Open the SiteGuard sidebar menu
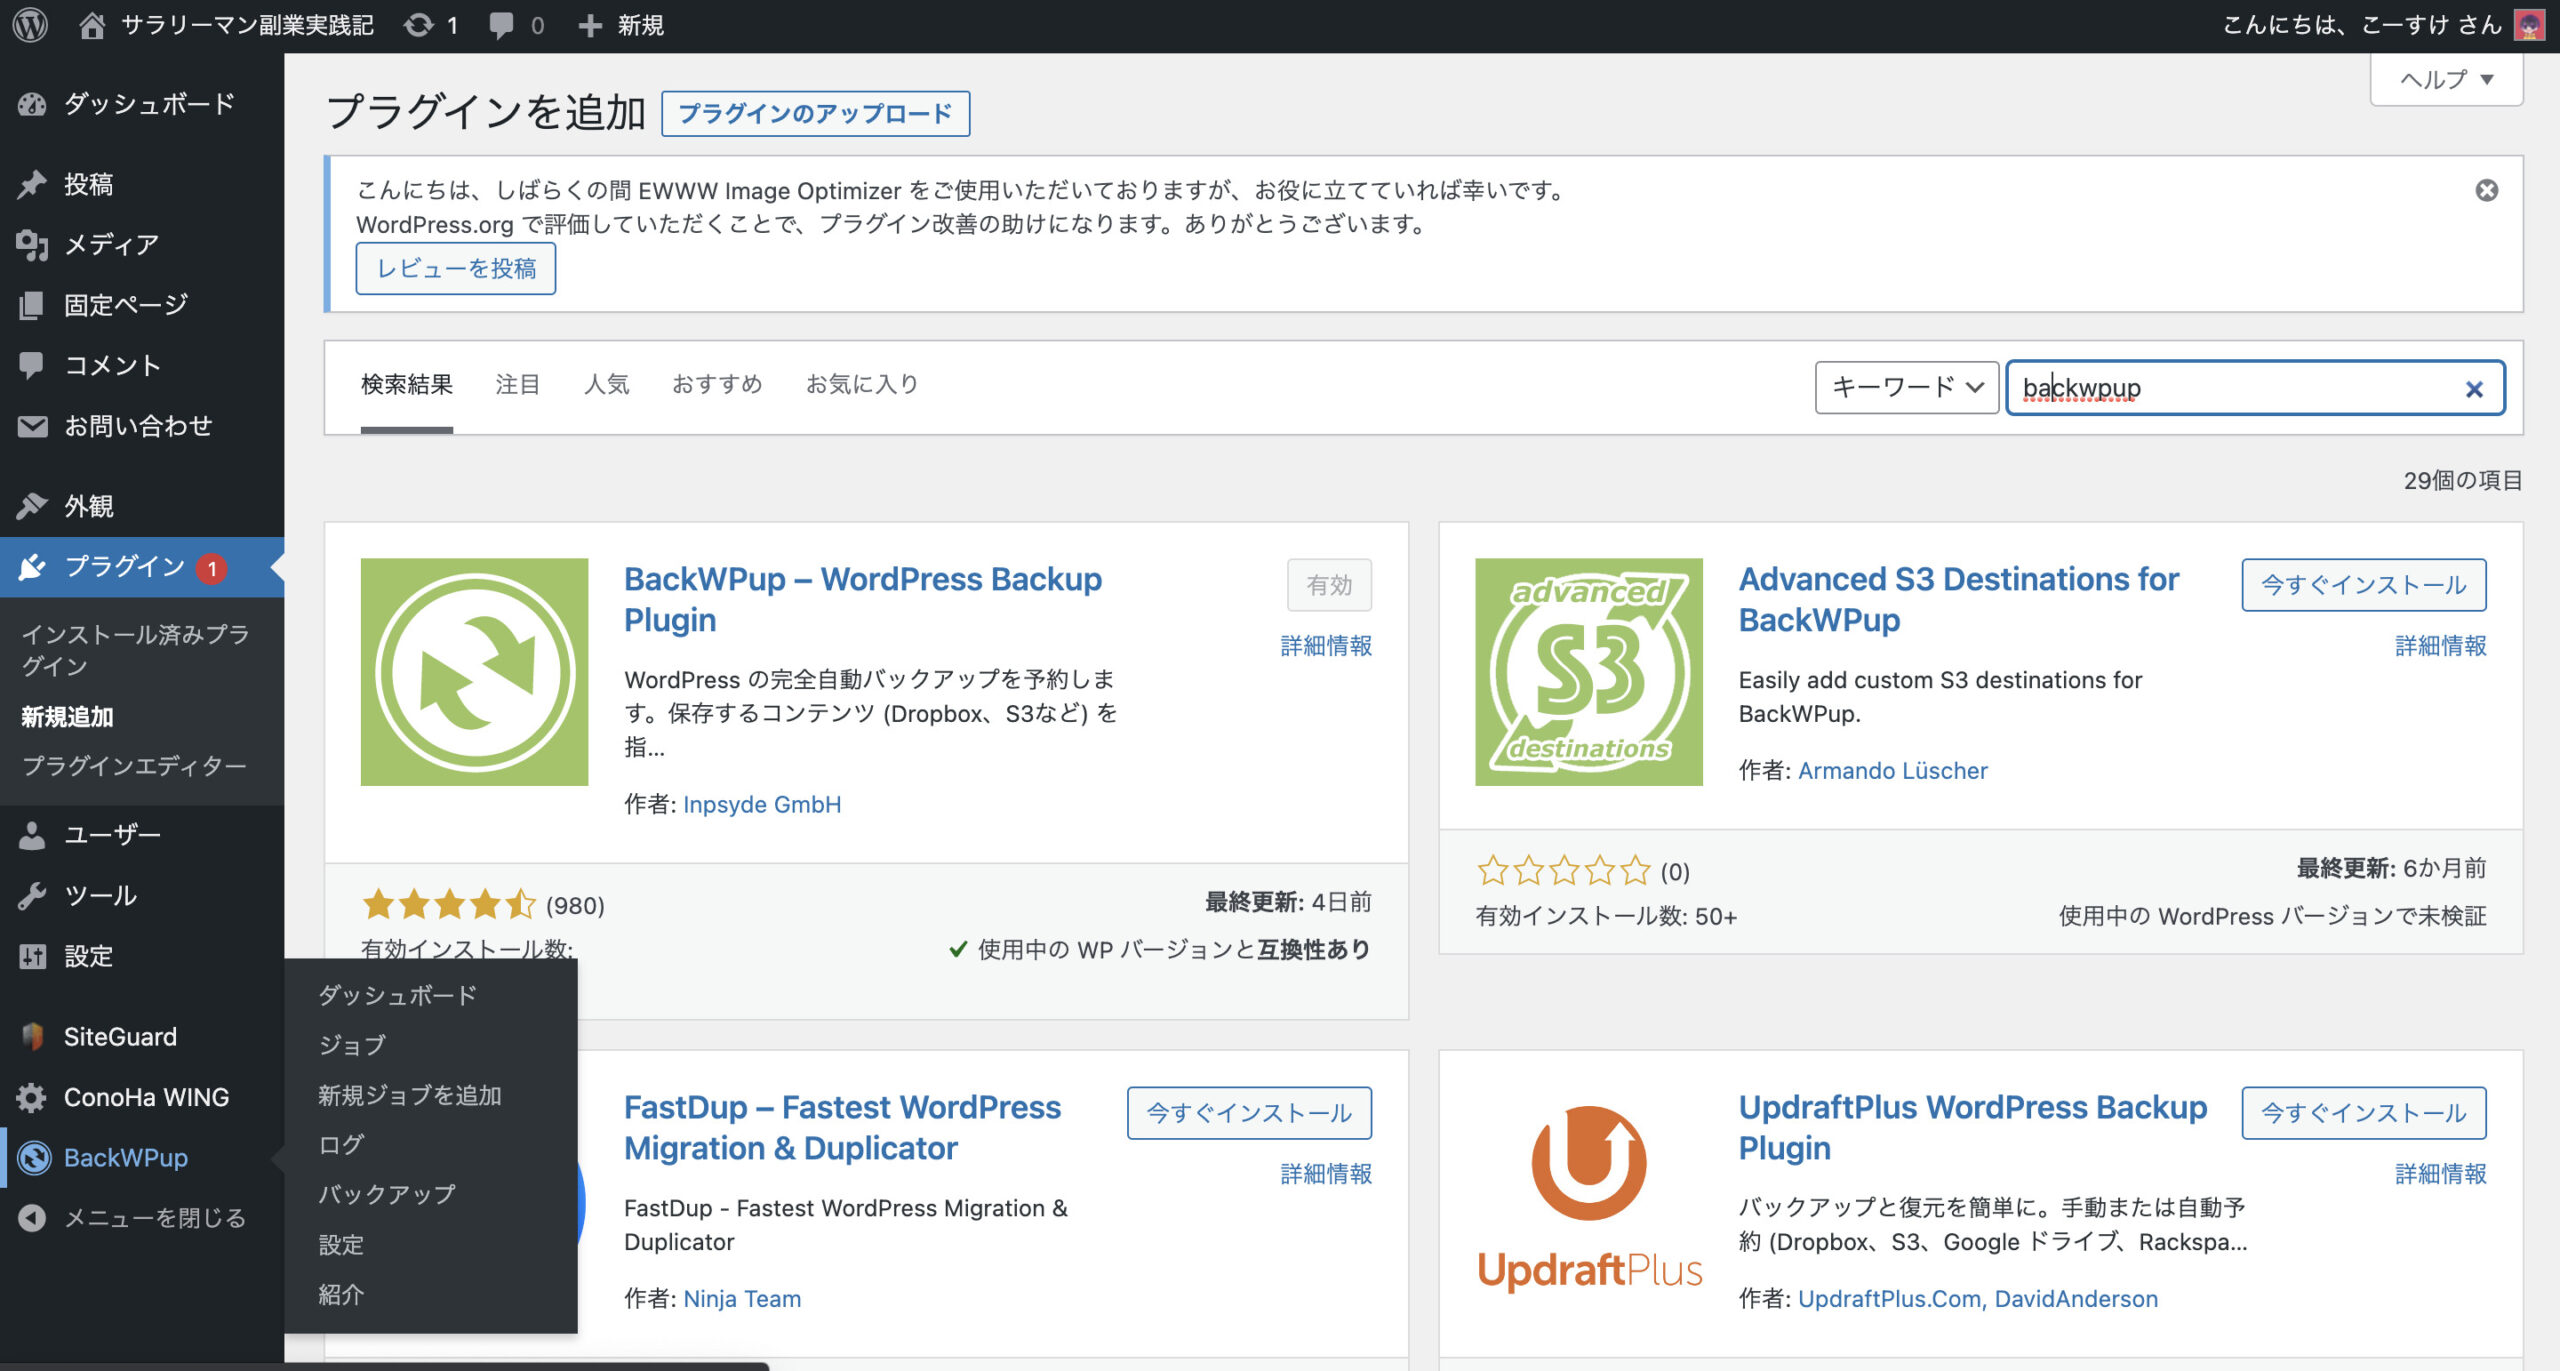 tap(120, 1037)
